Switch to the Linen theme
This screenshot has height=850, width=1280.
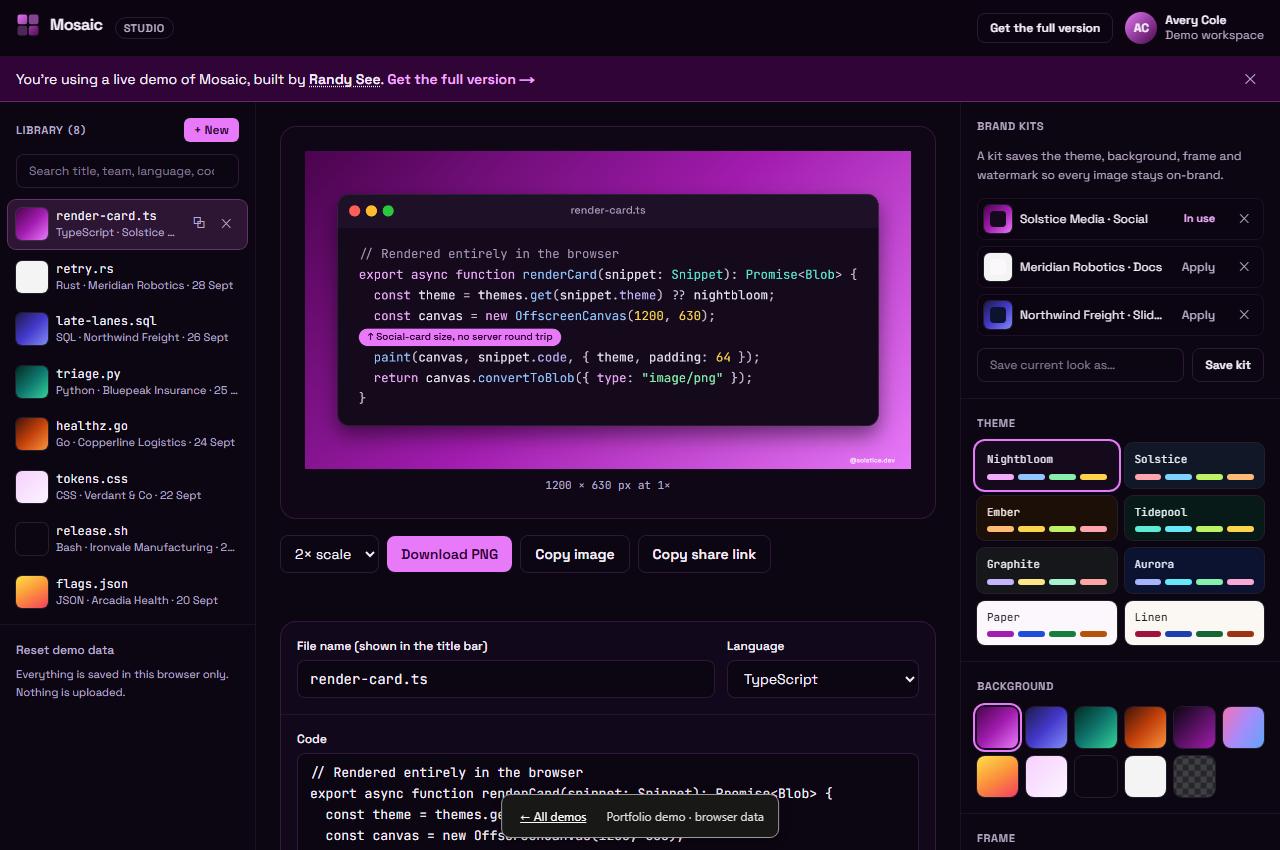(x=1194, y=623)
